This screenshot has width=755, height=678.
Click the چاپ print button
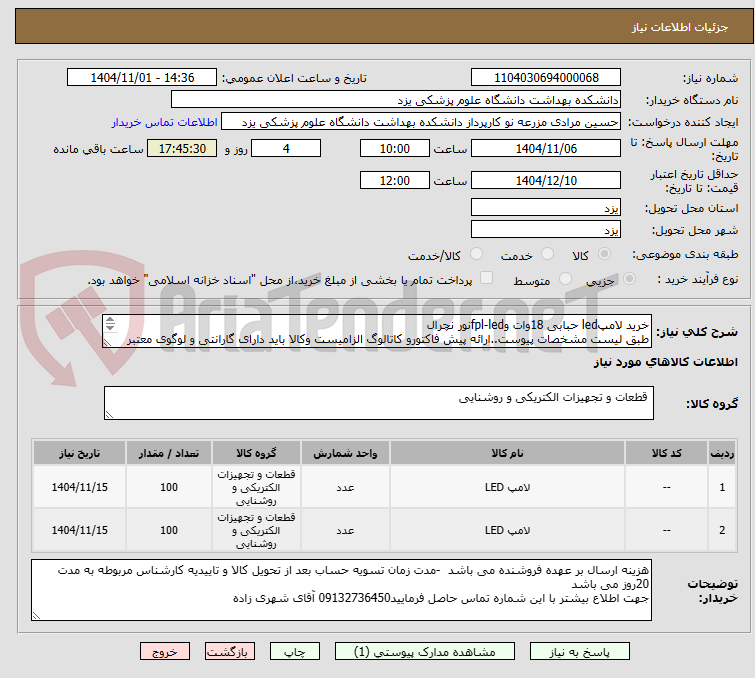[295, 652]
